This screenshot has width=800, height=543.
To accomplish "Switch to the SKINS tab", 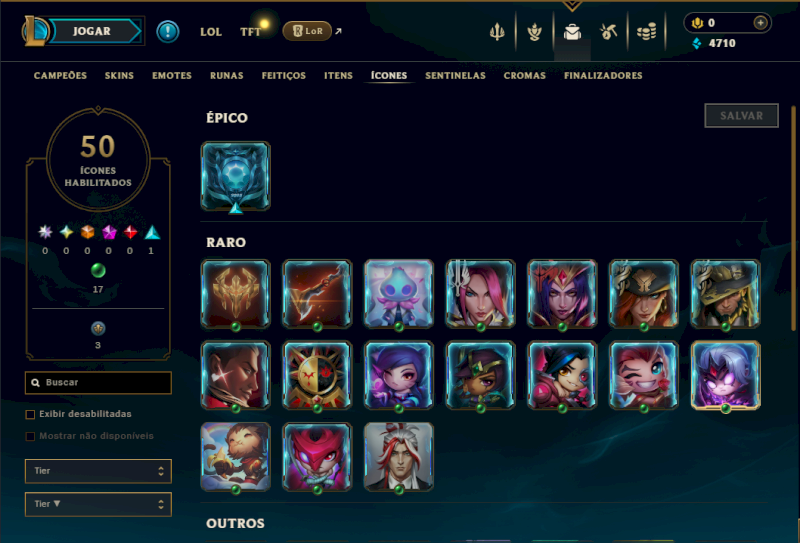I will [119, 76].
